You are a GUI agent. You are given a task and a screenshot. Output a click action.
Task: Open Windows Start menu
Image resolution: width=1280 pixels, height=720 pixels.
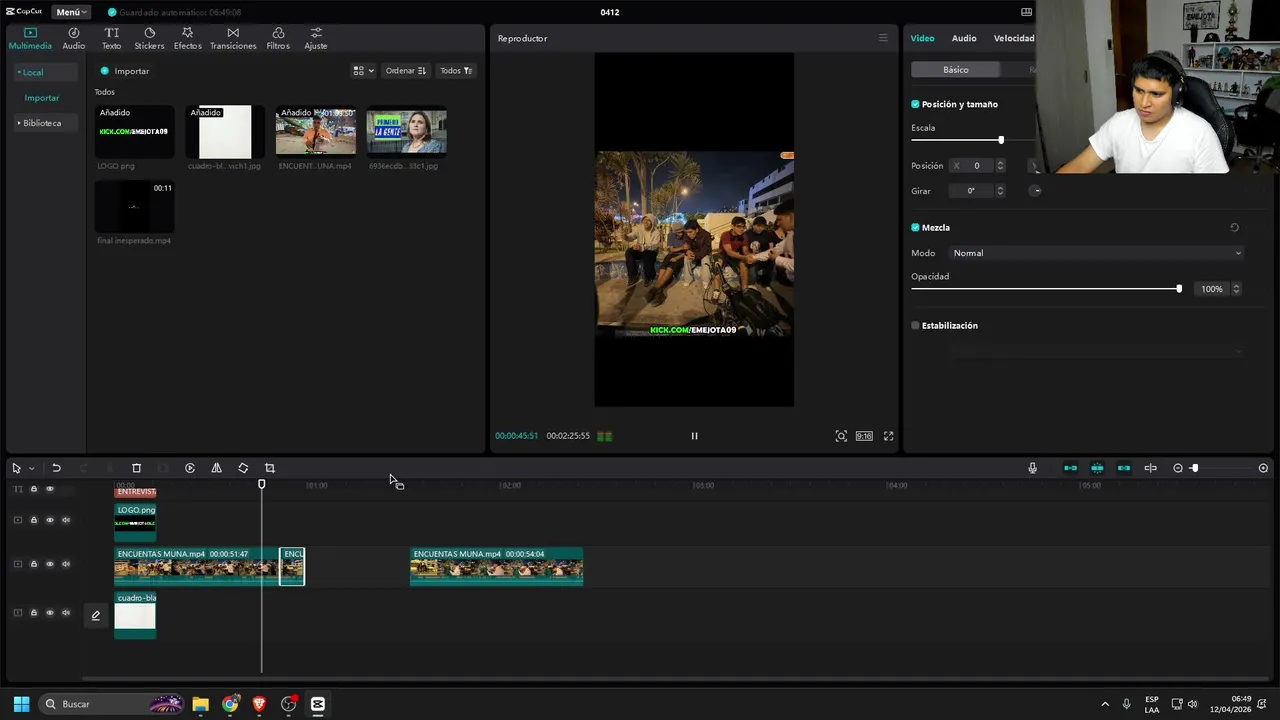21,704
